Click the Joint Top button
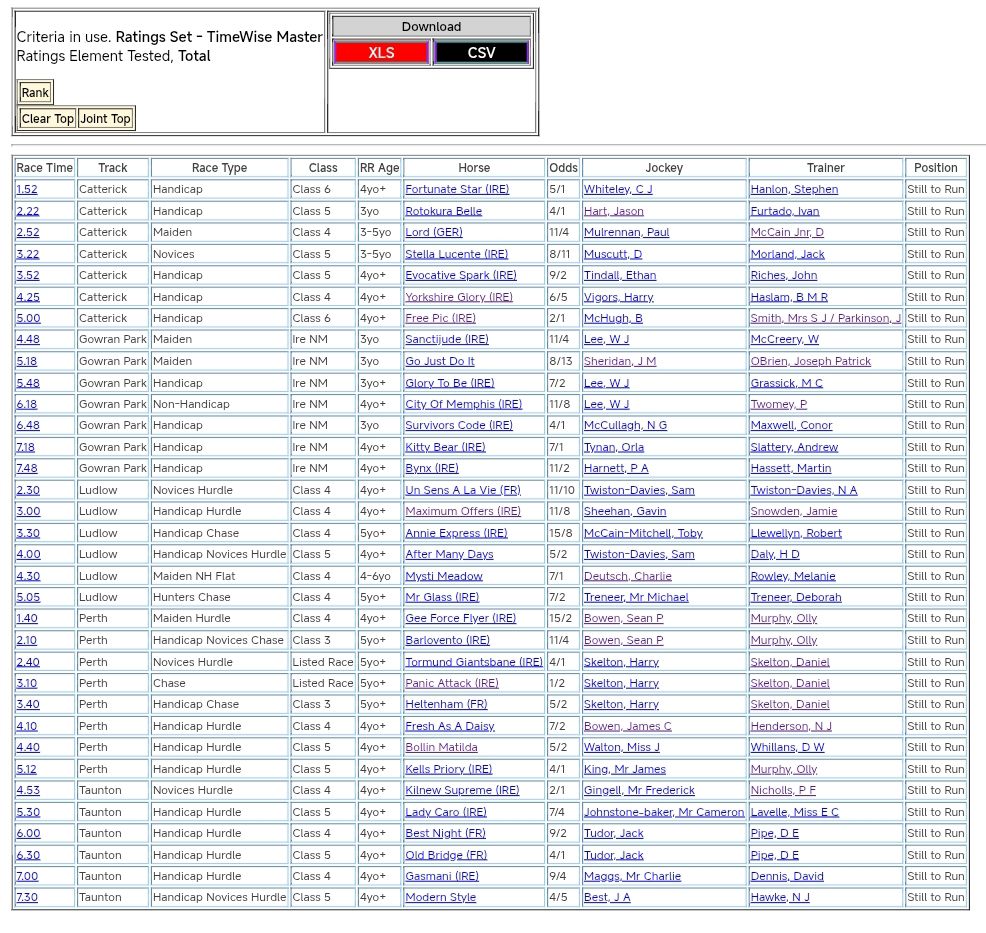Image resolution: width=986 pixels, height=933 pixels. (x=106, y=119)
